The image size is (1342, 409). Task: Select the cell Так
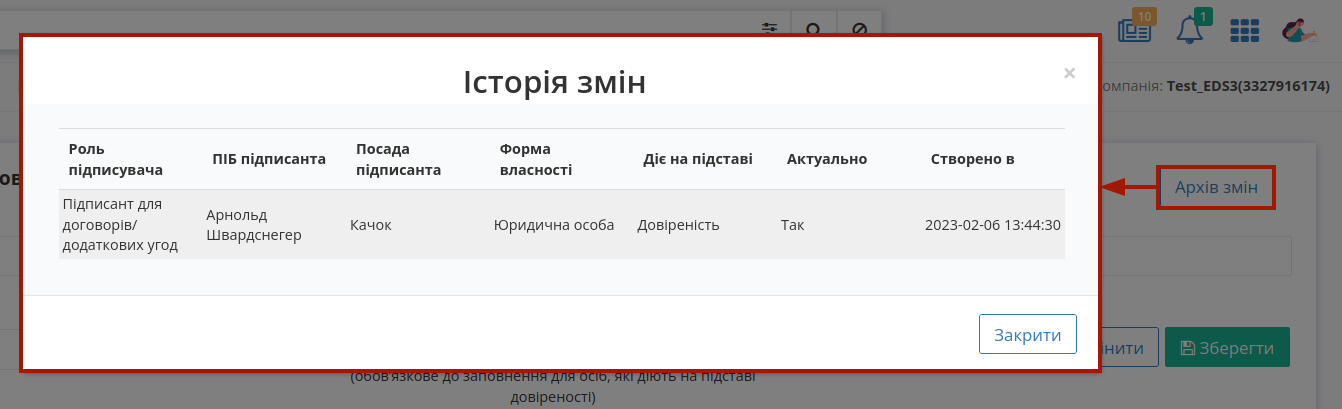click(792, 225)
